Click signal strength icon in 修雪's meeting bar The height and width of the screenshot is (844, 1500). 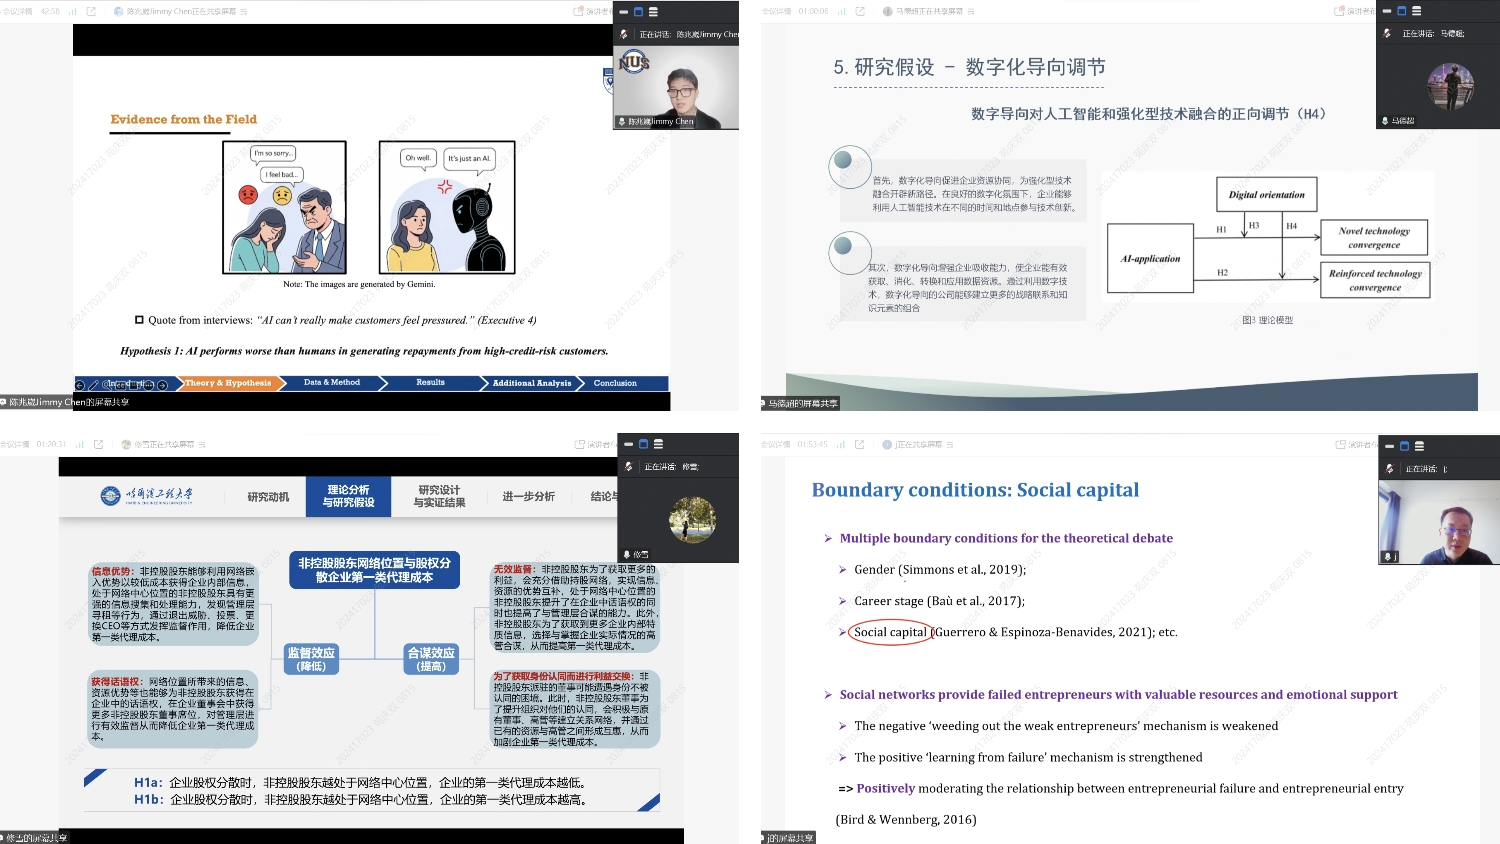79,444
